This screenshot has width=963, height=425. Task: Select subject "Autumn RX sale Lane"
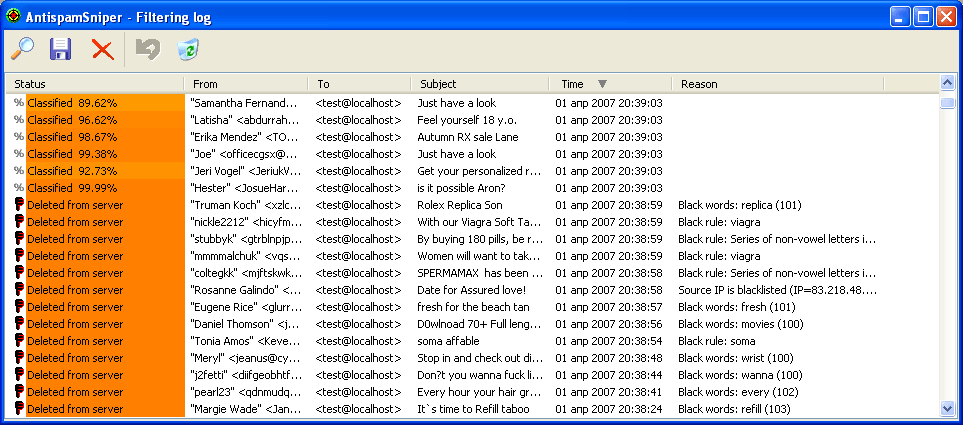point(468,136)
